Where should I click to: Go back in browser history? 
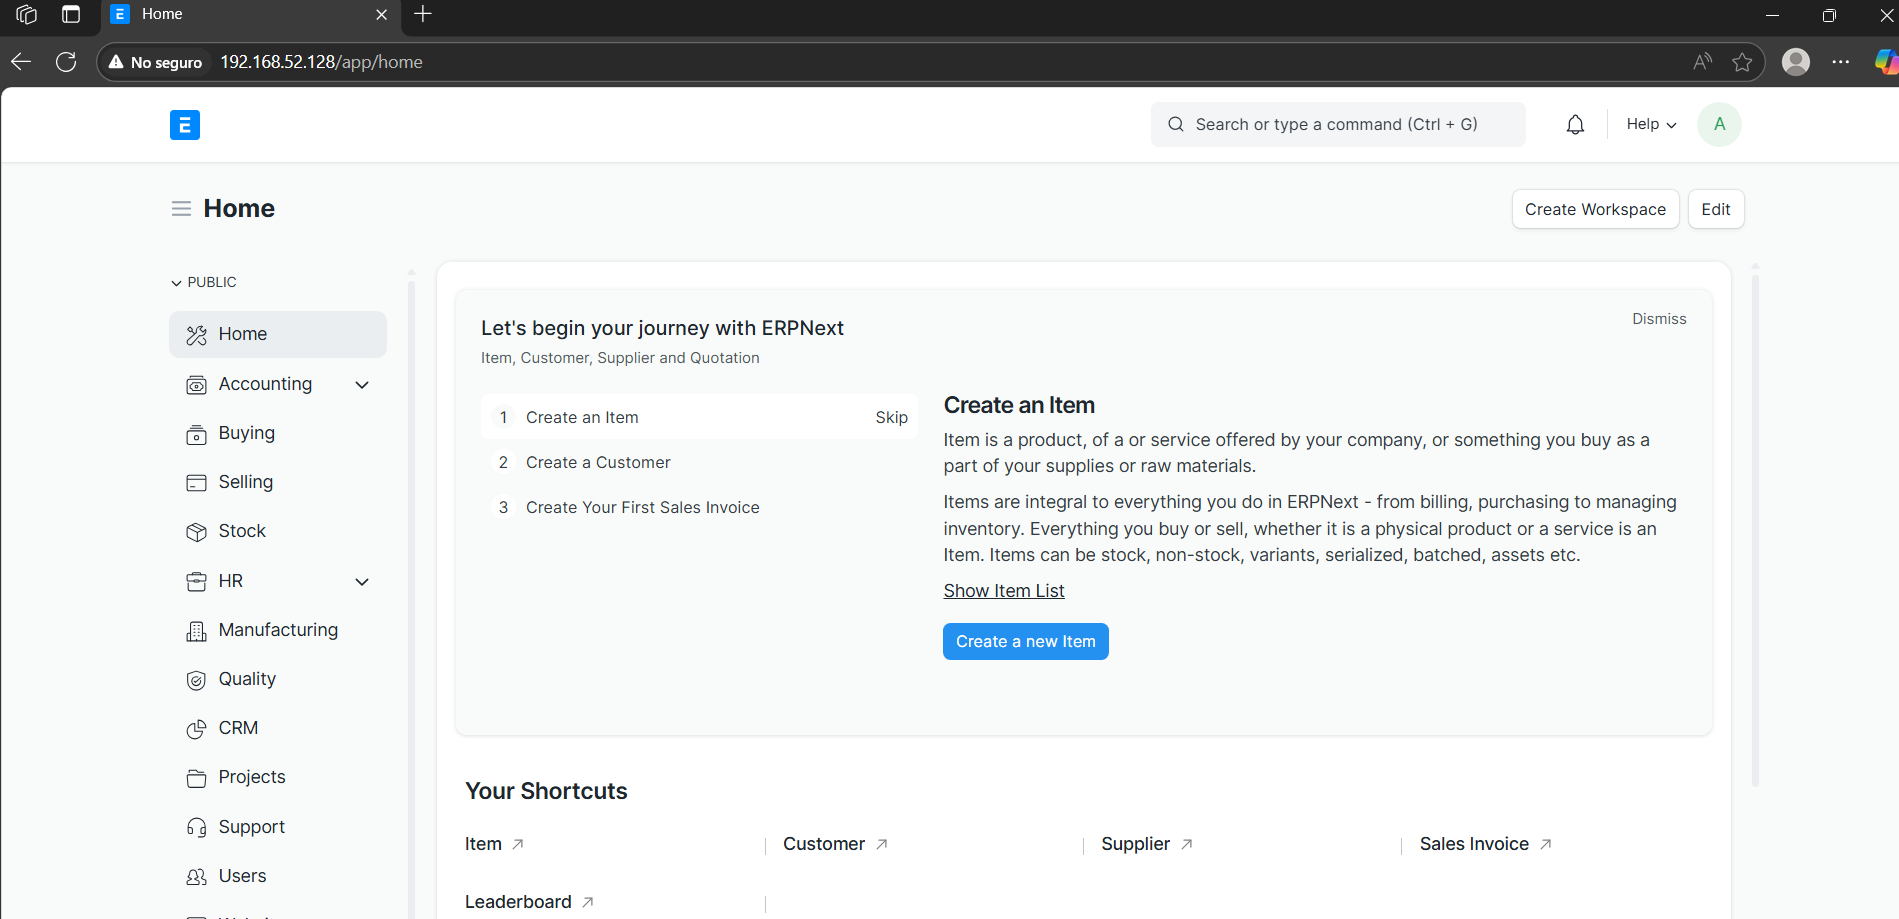21,62
